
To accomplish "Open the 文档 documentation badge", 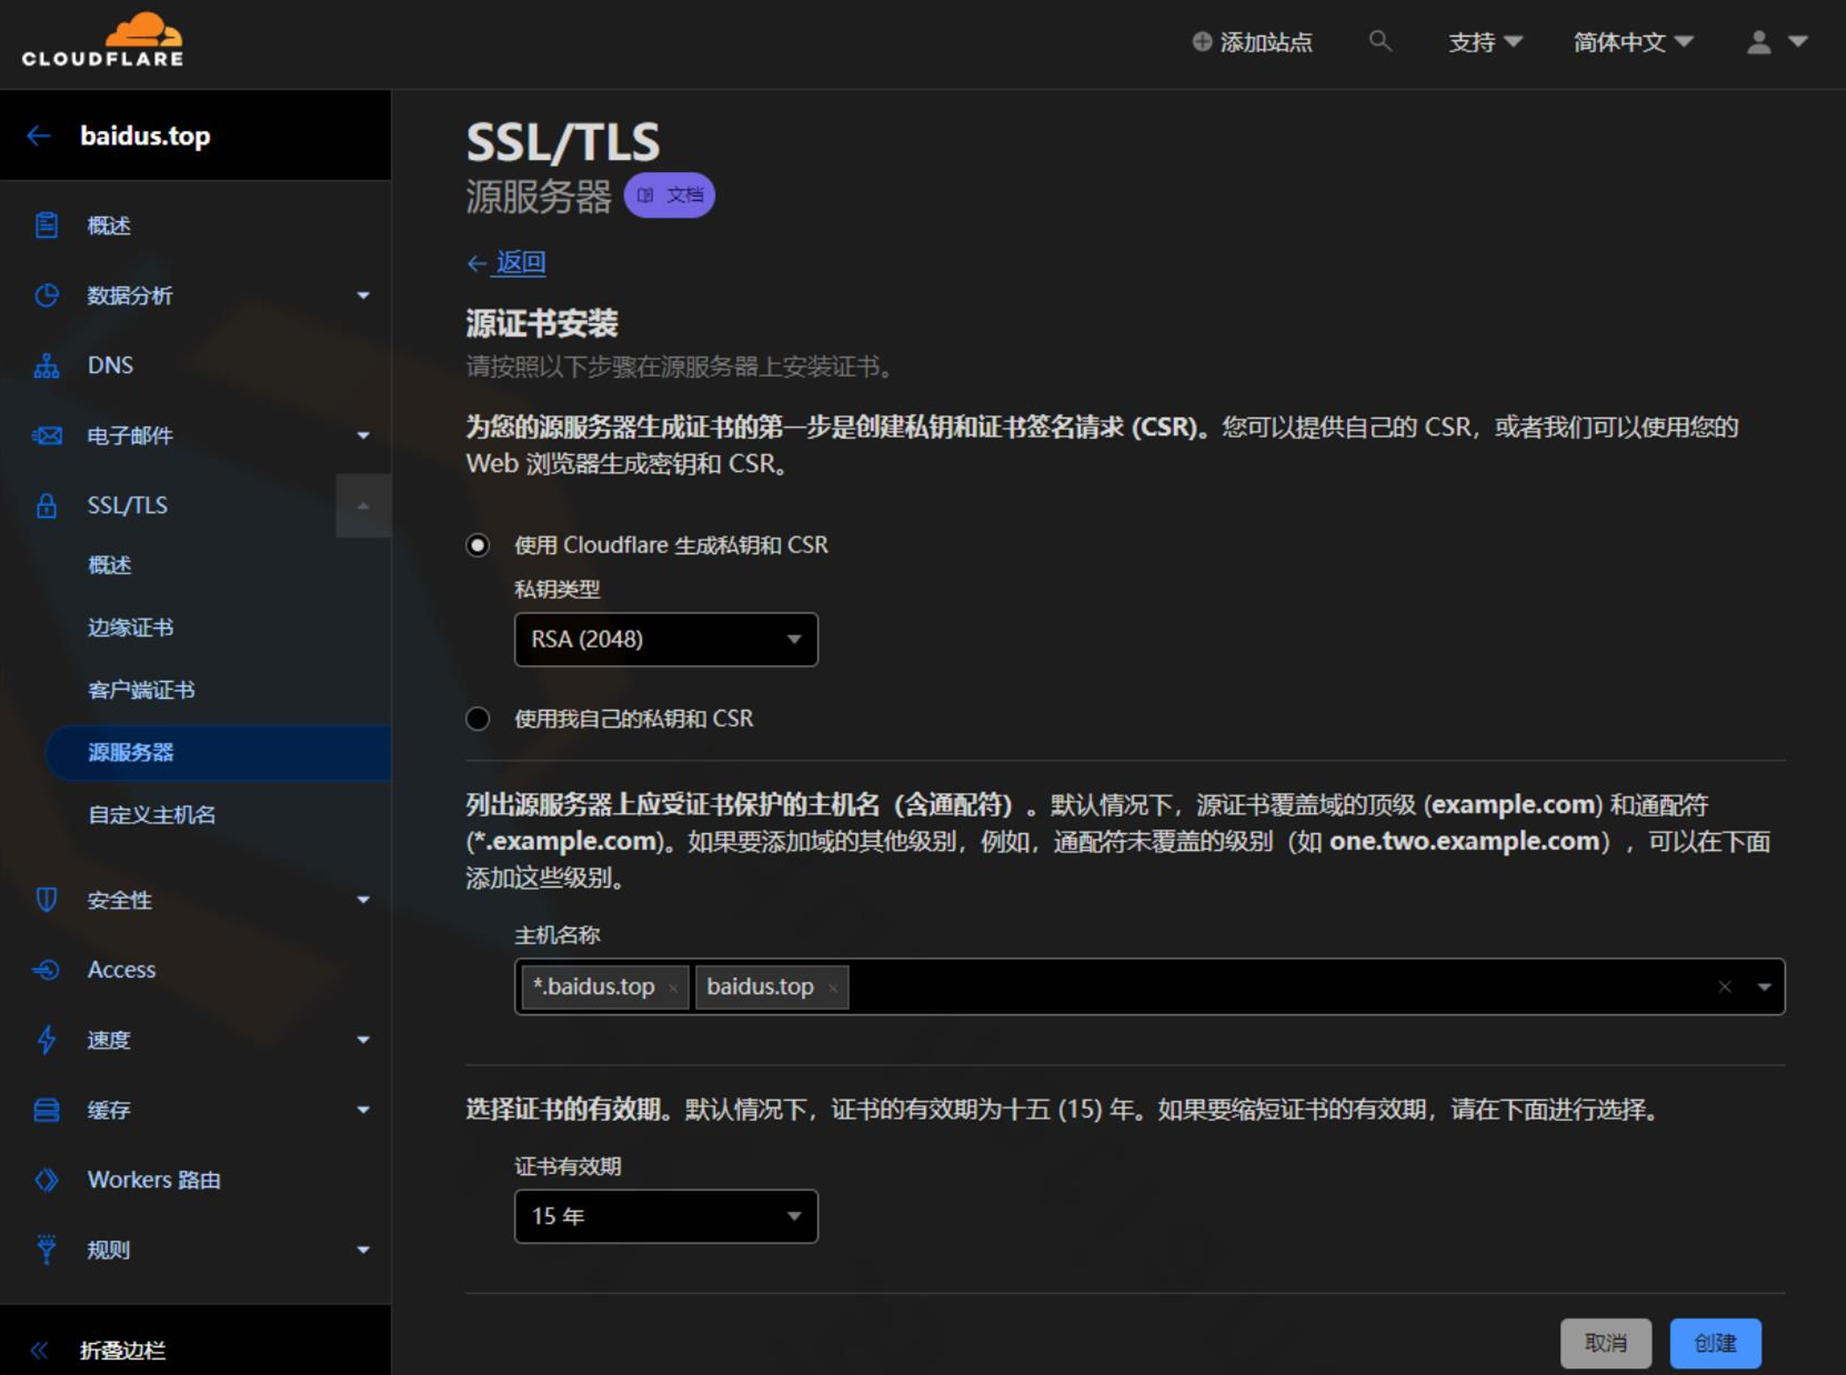I will [x=669, y=195].
